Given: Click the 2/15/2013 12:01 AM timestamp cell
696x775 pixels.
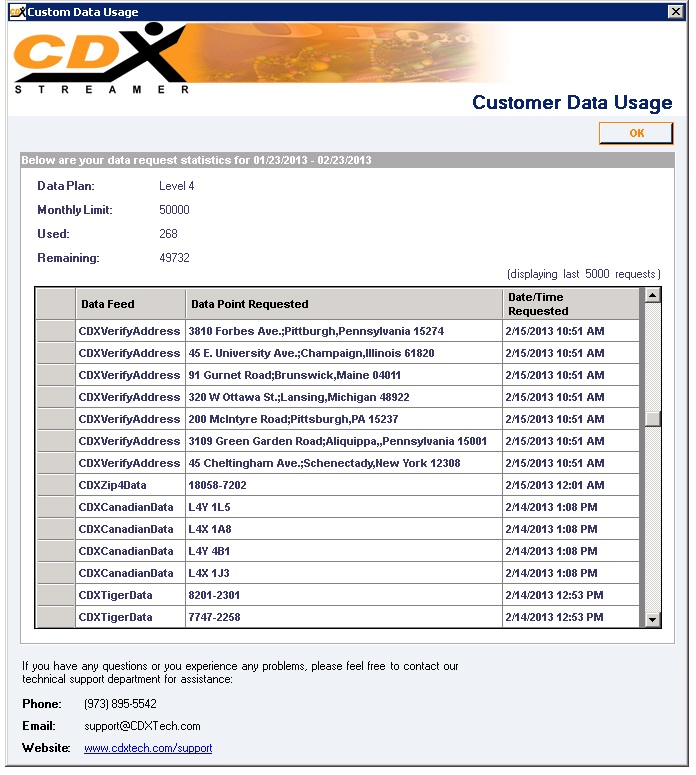Looking at the screenshot, I should pyautogui.click(x=571, y=485).
